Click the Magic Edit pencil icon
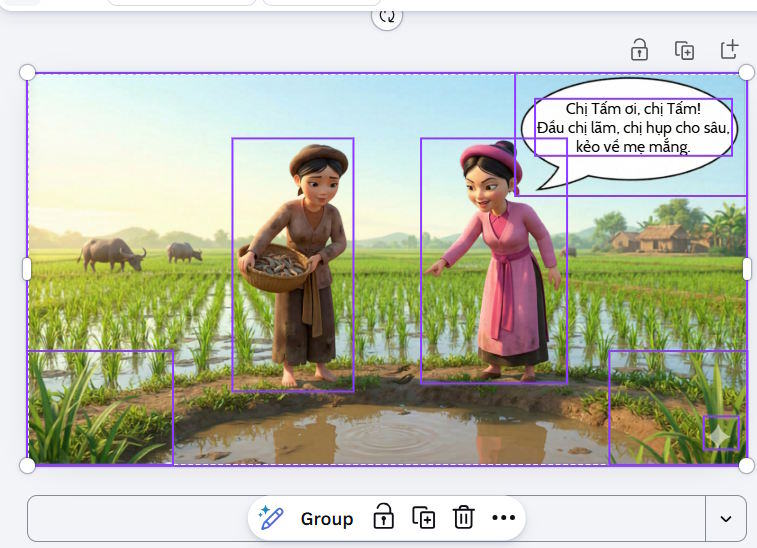Screen dimensions: 757x548 click(271, 518)
